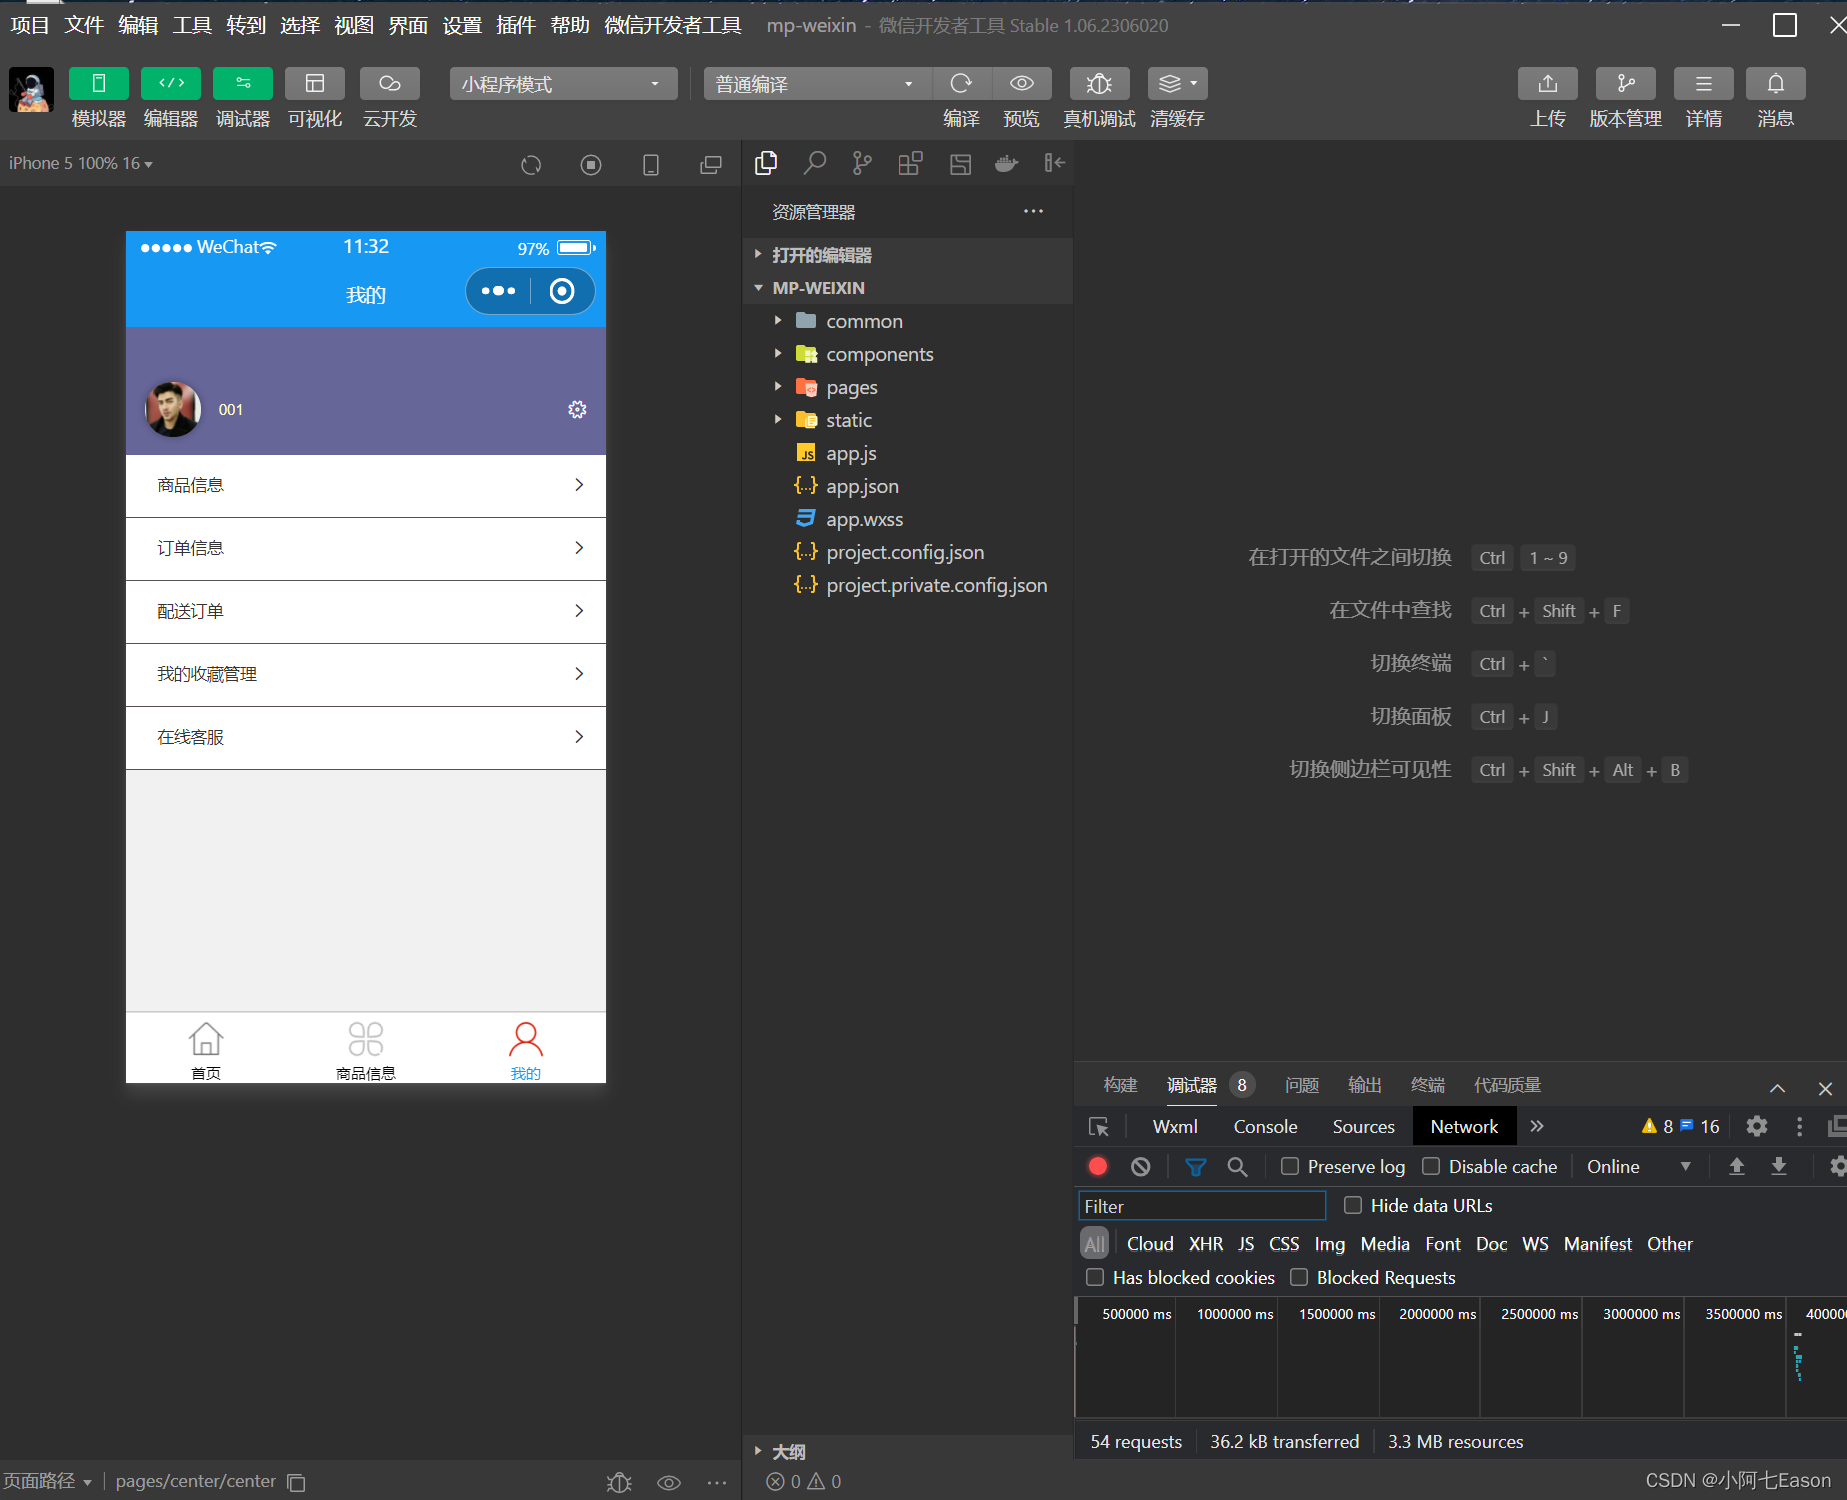
Task: Toggle the simulator (模拟器) panel button
Action: click(98, 84)
